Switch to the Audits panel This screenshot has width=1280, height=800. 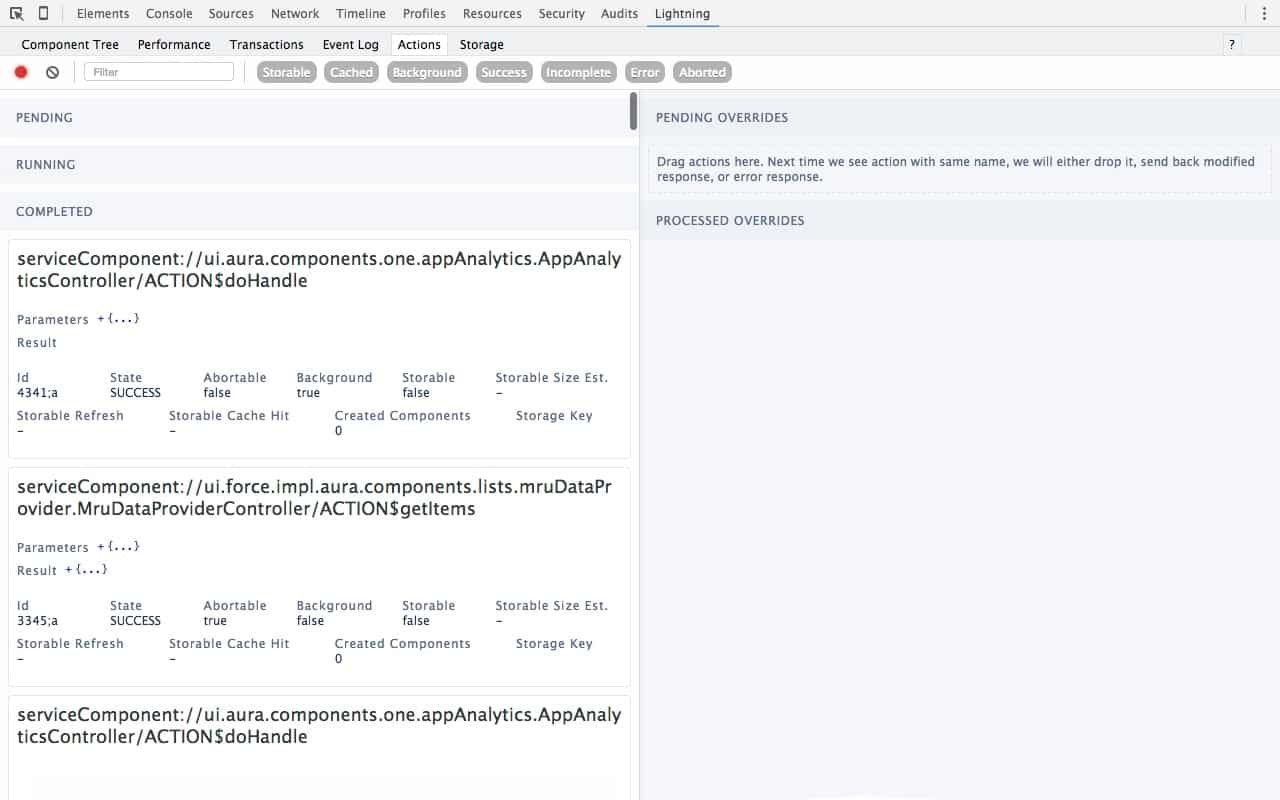coord(620,14)
